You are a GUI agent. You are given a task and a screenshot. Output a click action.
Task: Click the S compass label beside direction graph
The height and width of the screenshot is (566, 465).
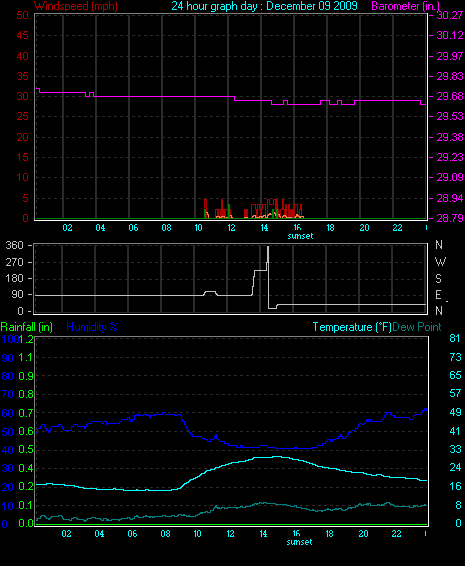[438, 279]
